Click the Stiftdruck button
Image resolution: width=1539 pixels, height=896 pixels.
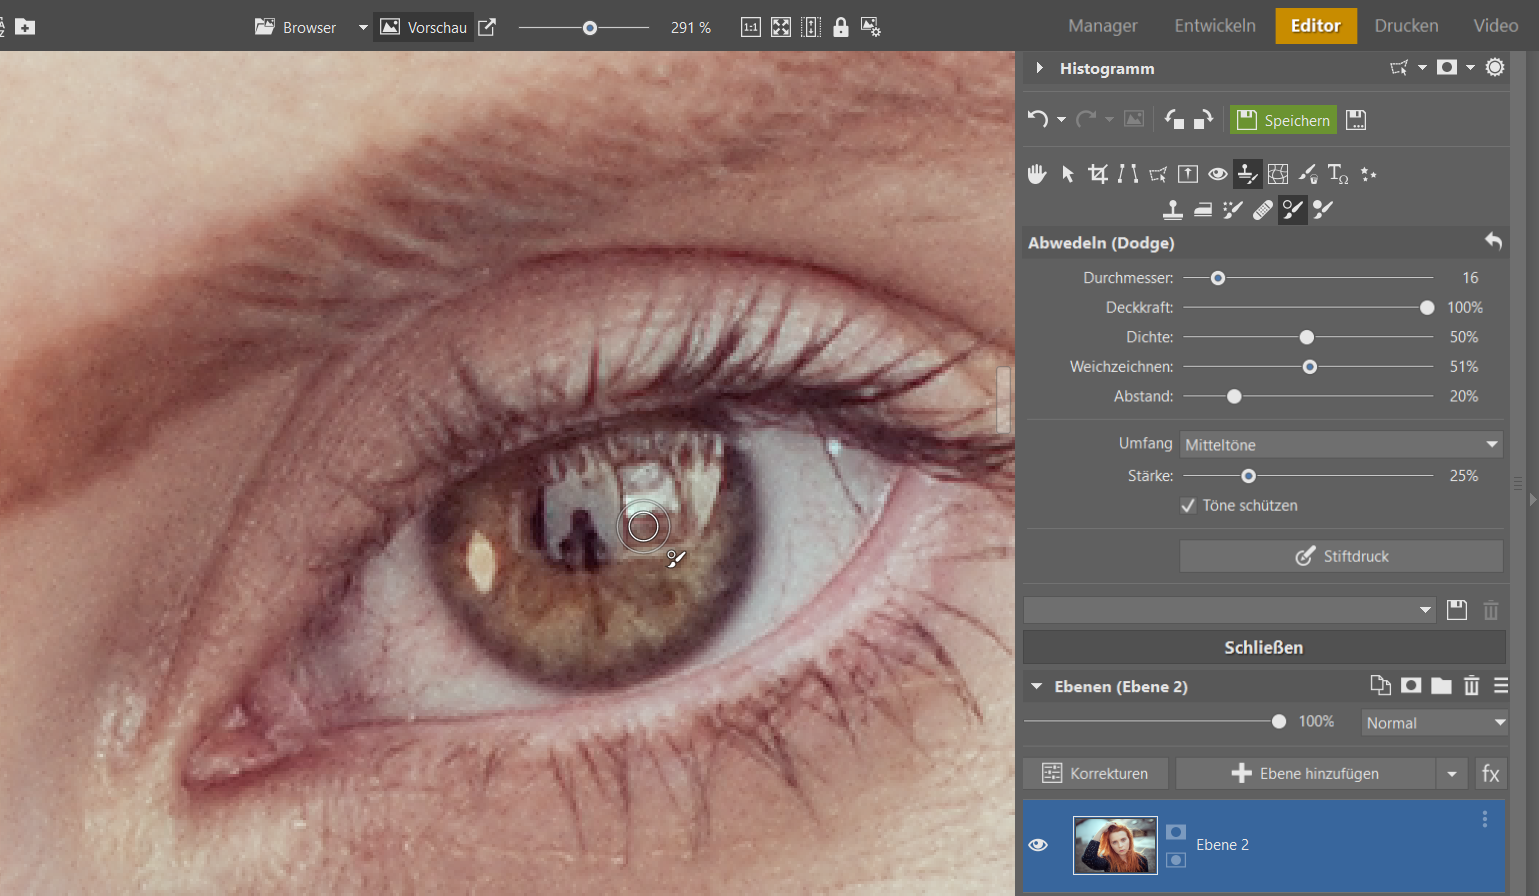click(x=1341, y=556)
